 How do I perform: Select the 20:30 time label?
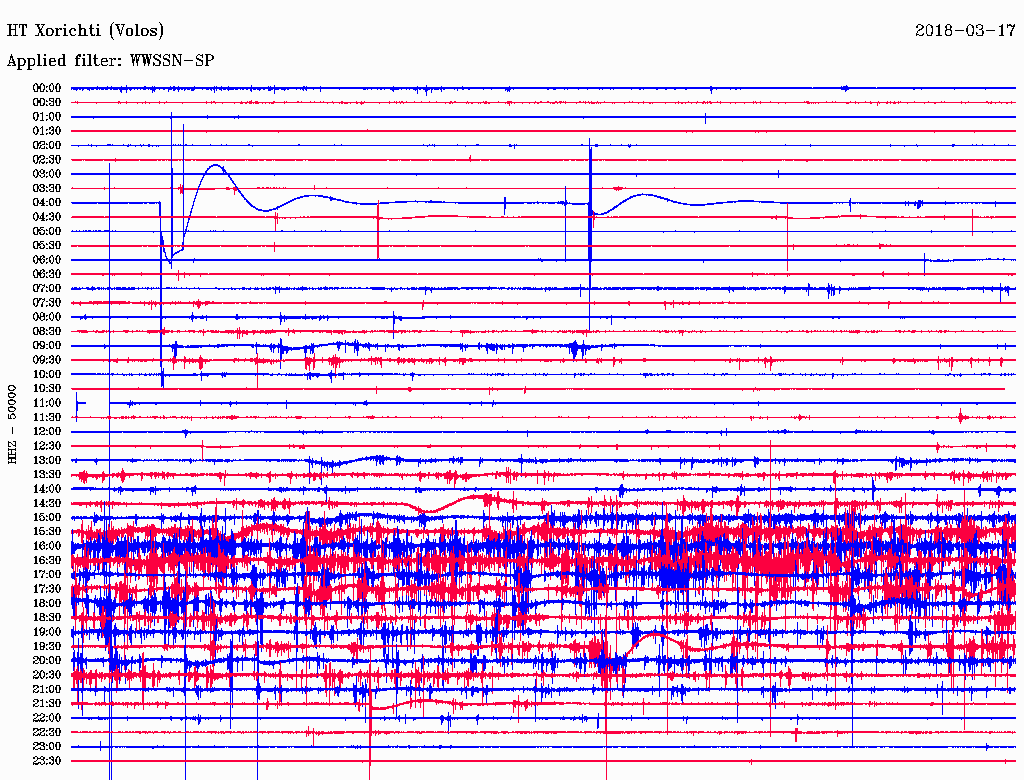[x=47, y=675]
